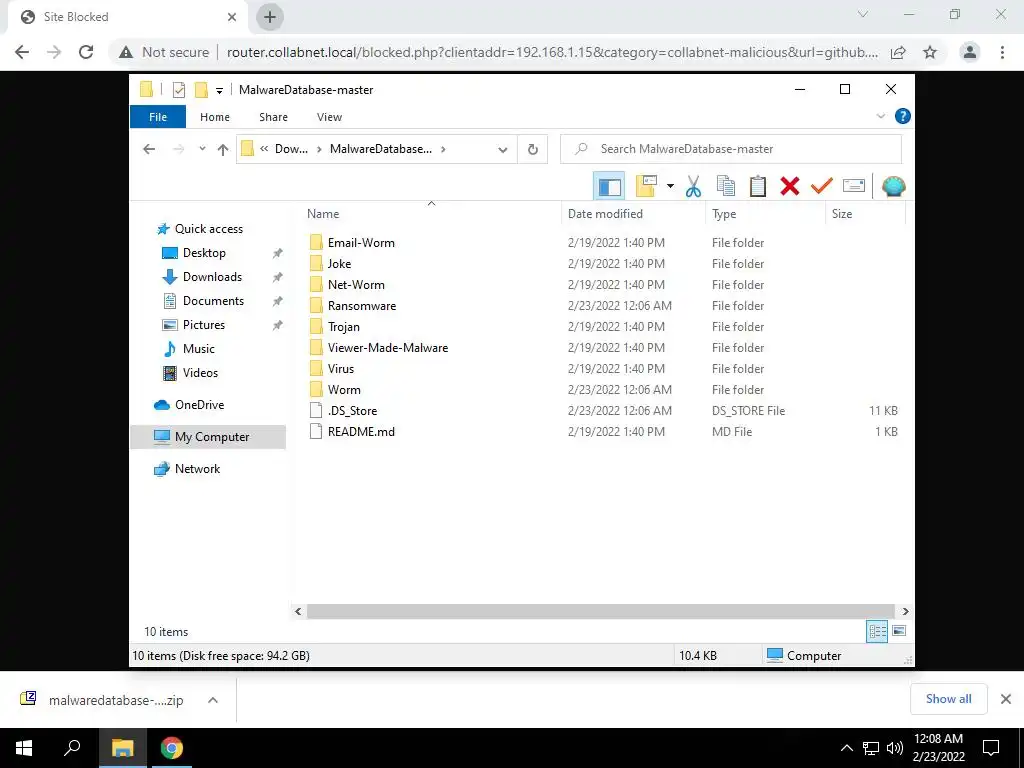This screenshot has width=1024, height=768.
Task: Open the dropdown arrow beside folder options
Action: point(670,187)
